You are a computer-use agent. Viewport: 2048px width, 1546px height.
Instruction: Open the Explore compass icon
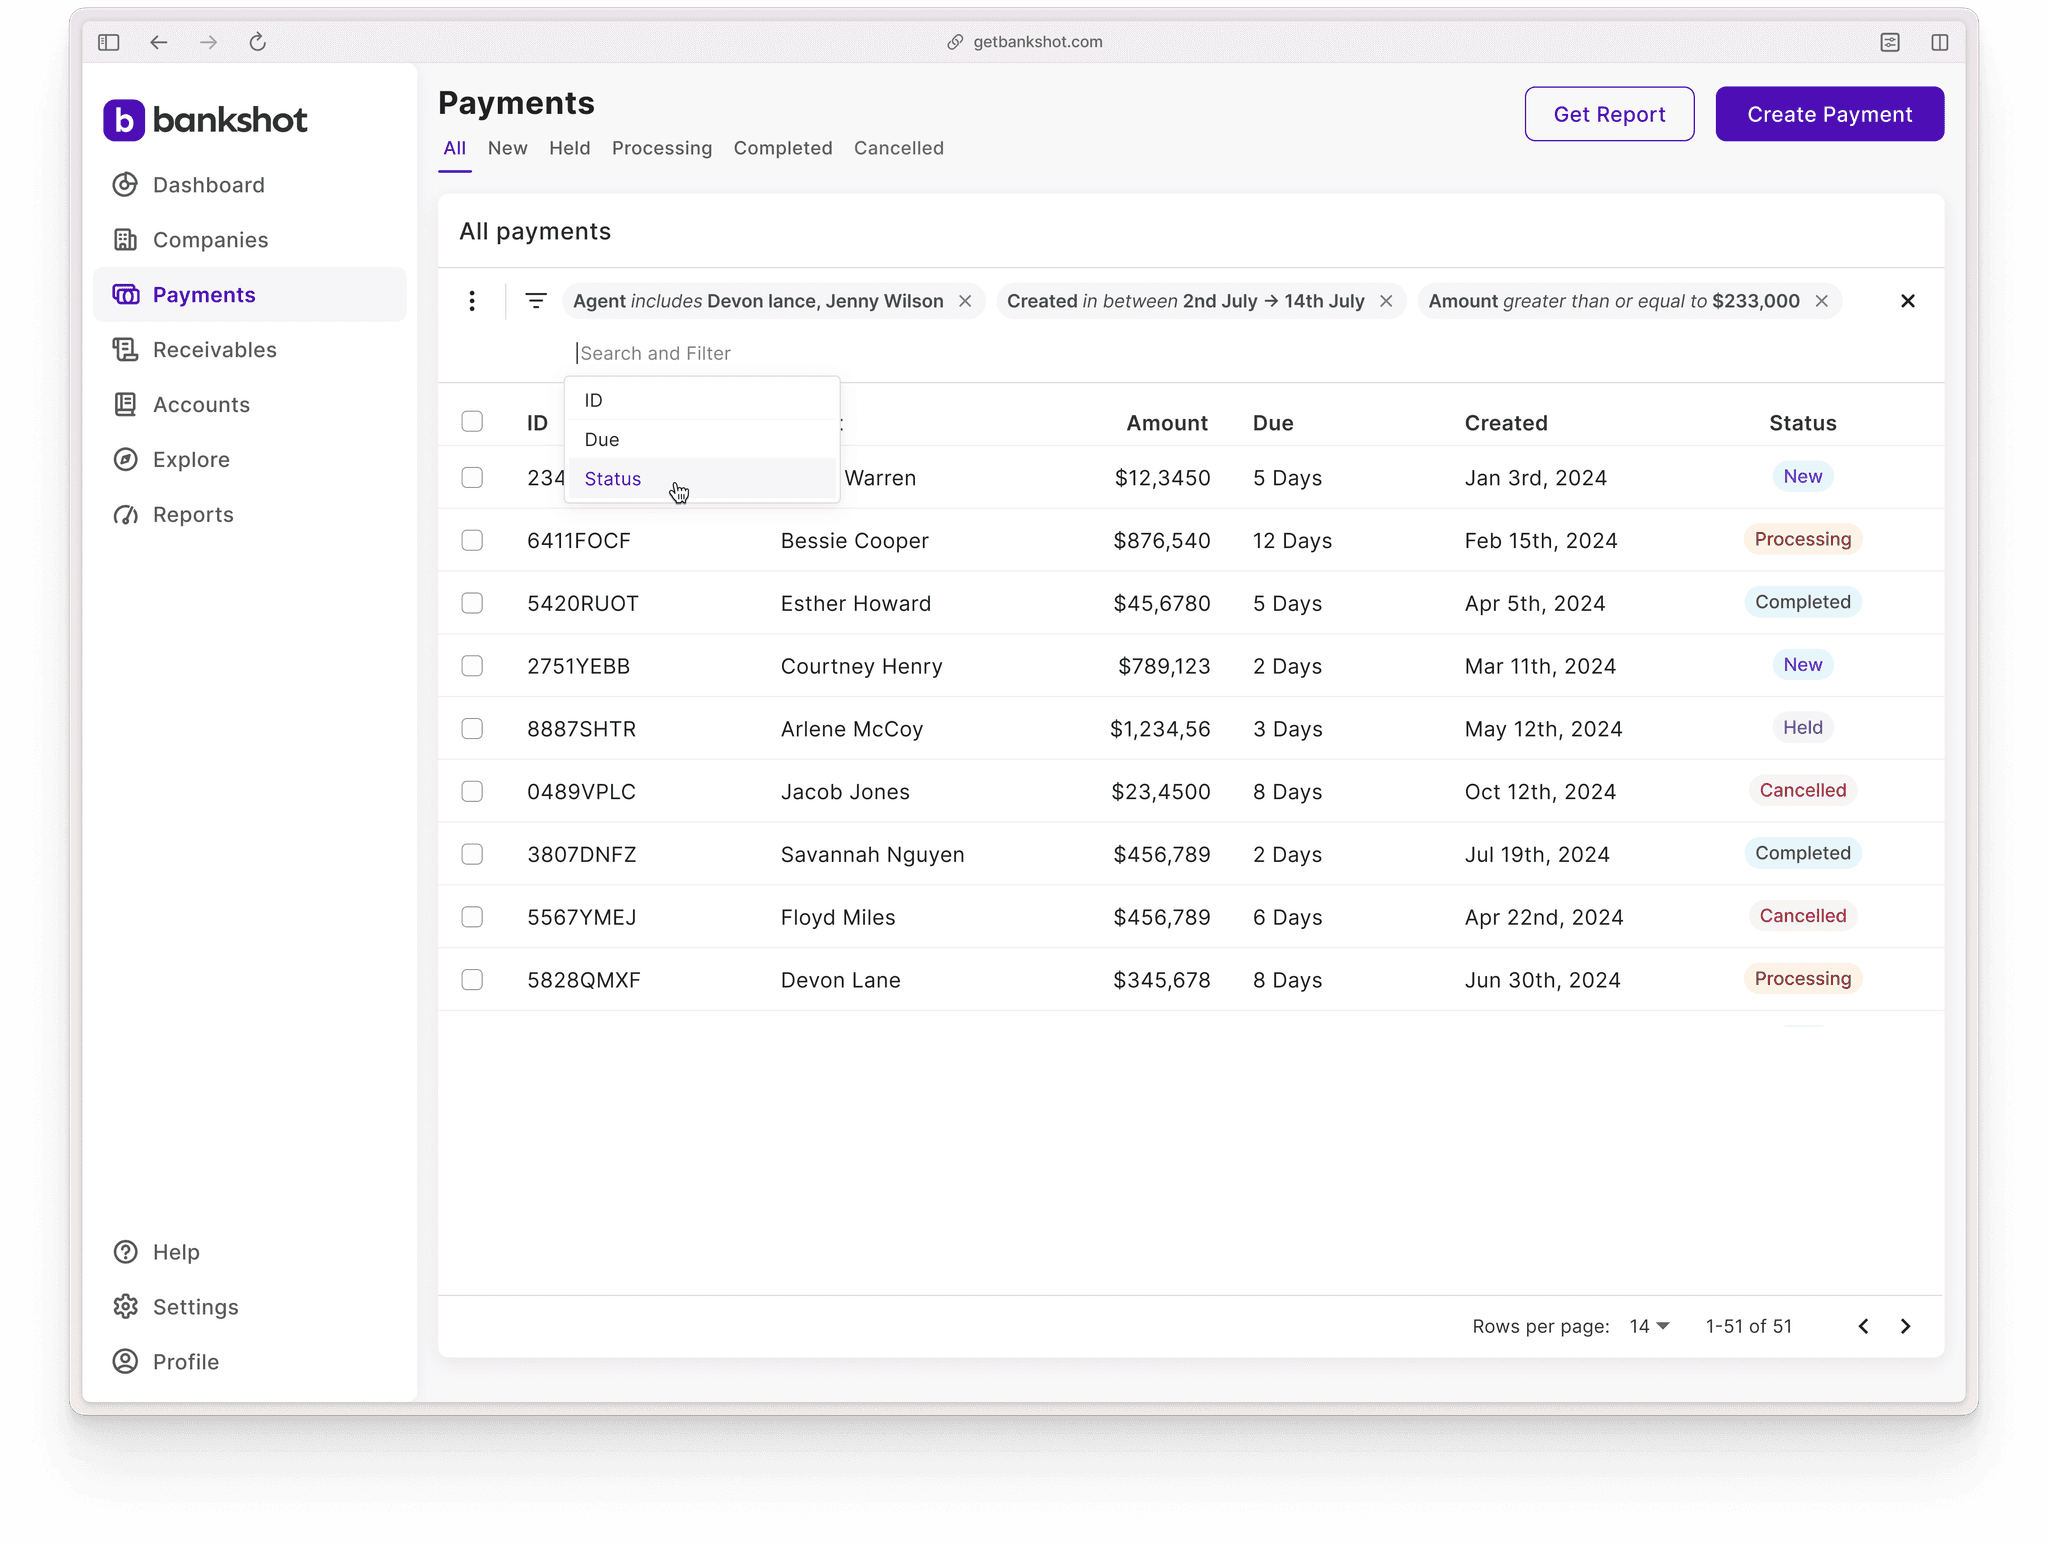125,460
